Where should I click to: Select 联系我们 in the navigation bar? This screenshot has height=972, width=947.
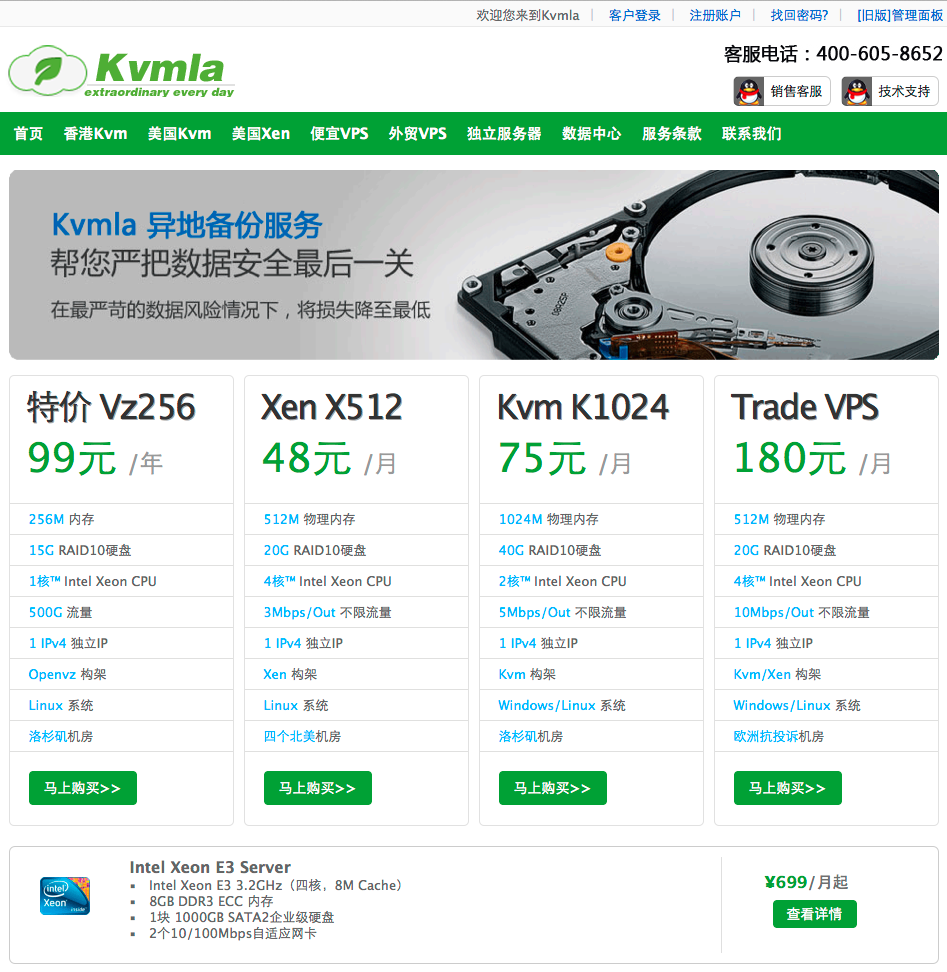pyautogui.click(x=752, y=133)
